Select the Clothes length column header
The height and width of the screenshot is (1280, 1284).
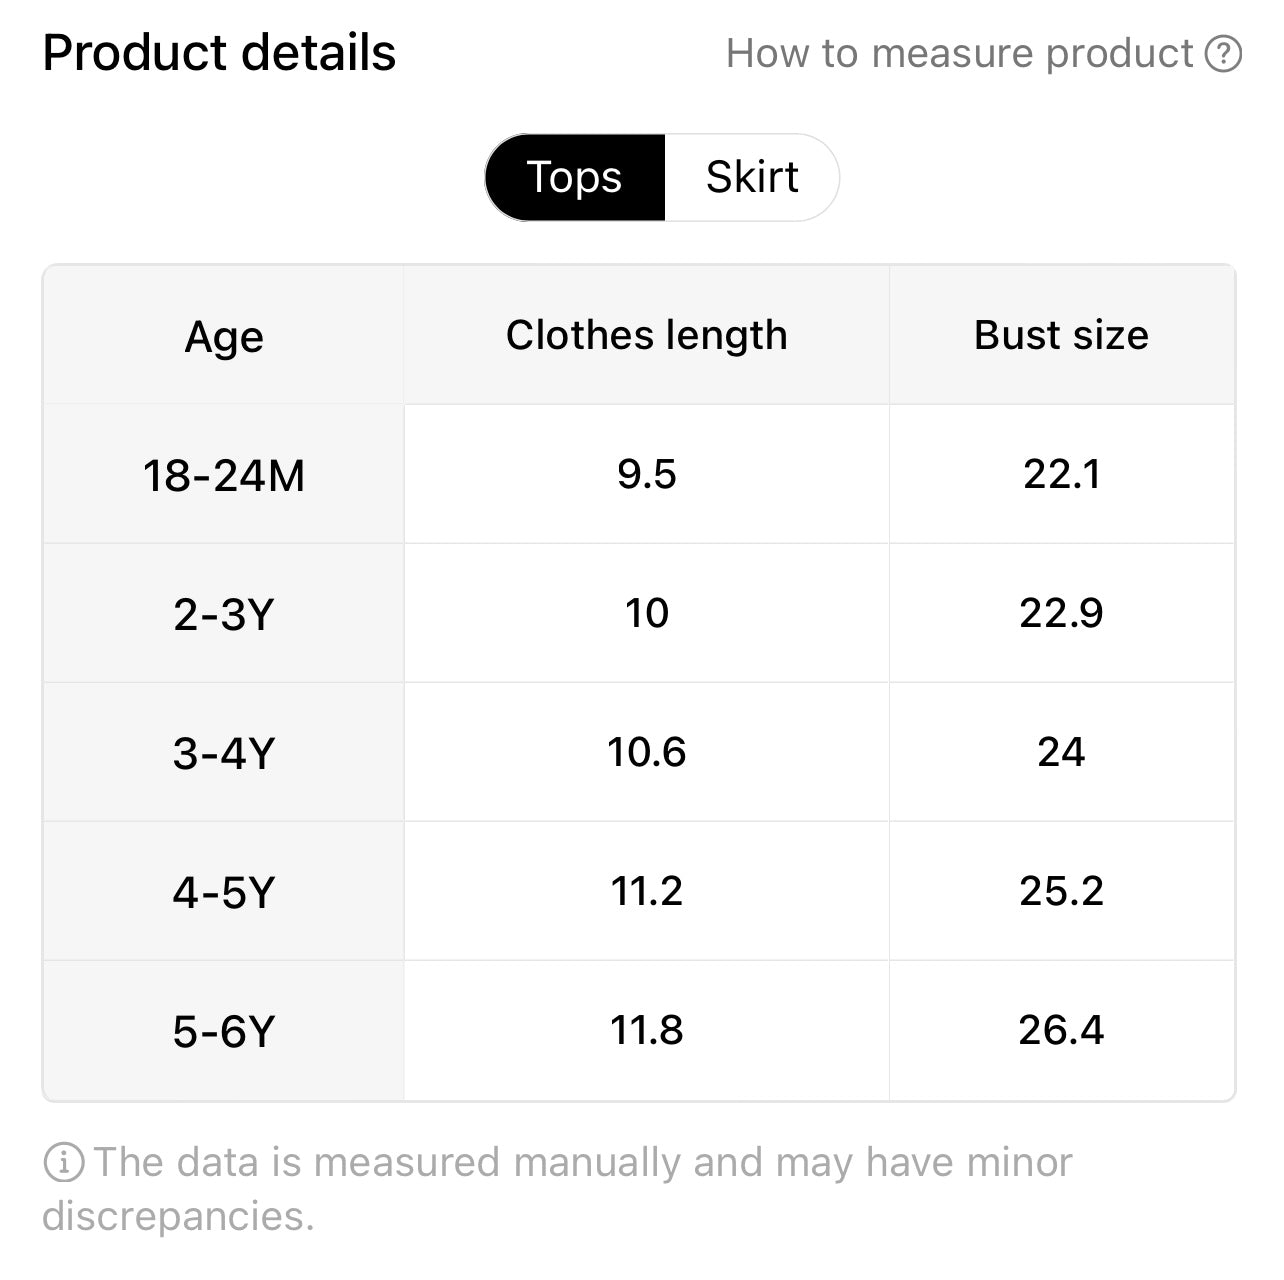(x=647, y=336)
